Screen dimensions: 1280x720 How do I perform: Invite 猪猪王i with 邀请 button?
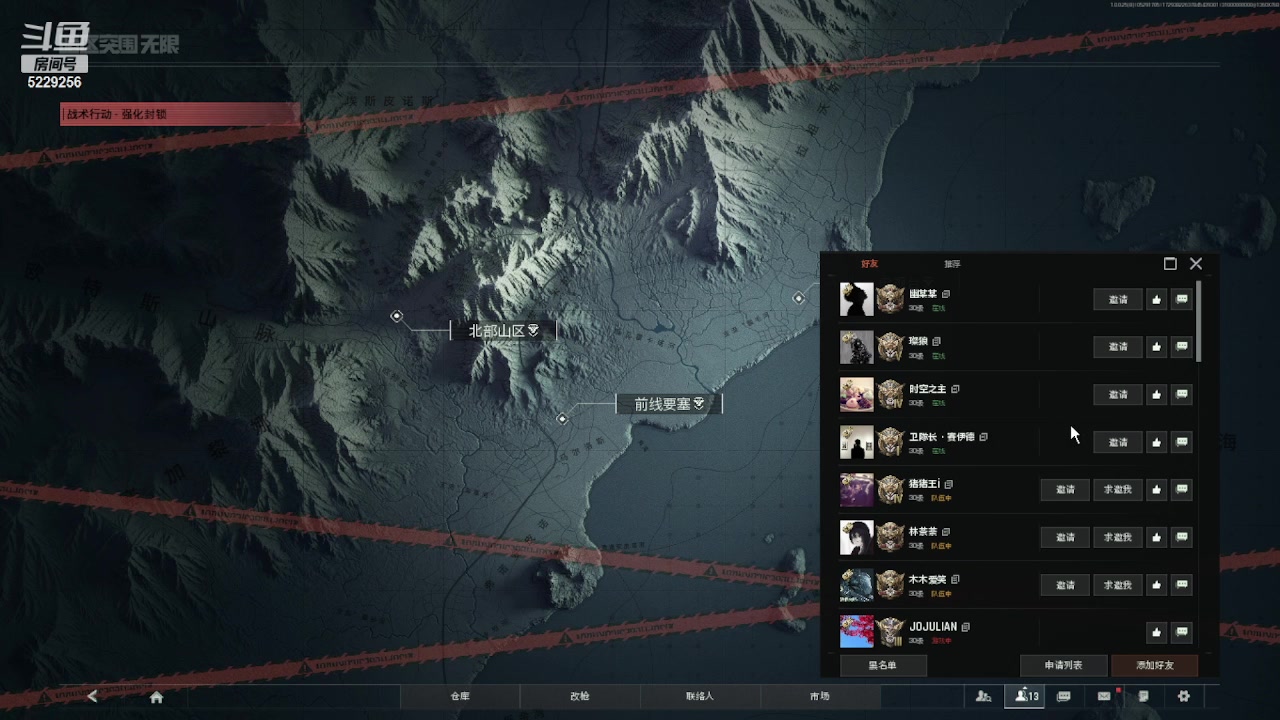point(1065,489)
